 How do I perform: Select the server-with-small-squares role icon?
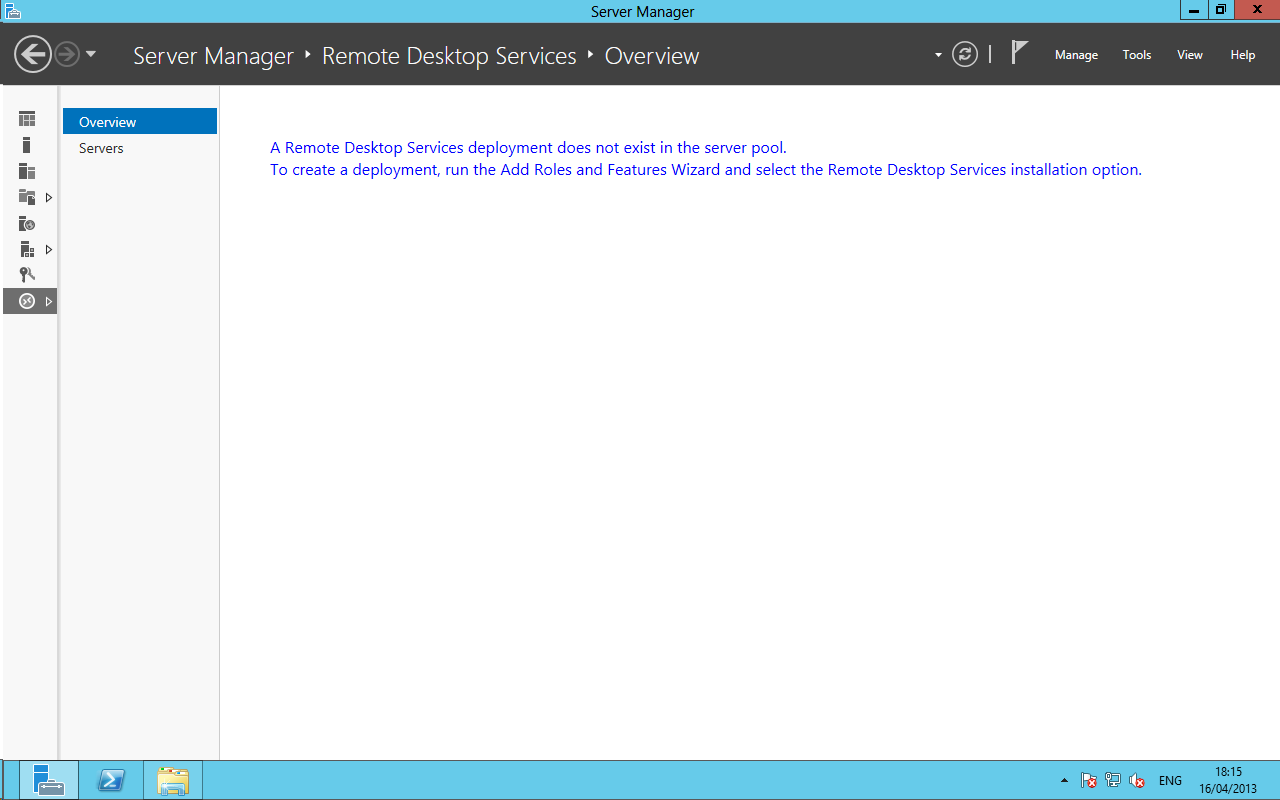click(27, 249)
